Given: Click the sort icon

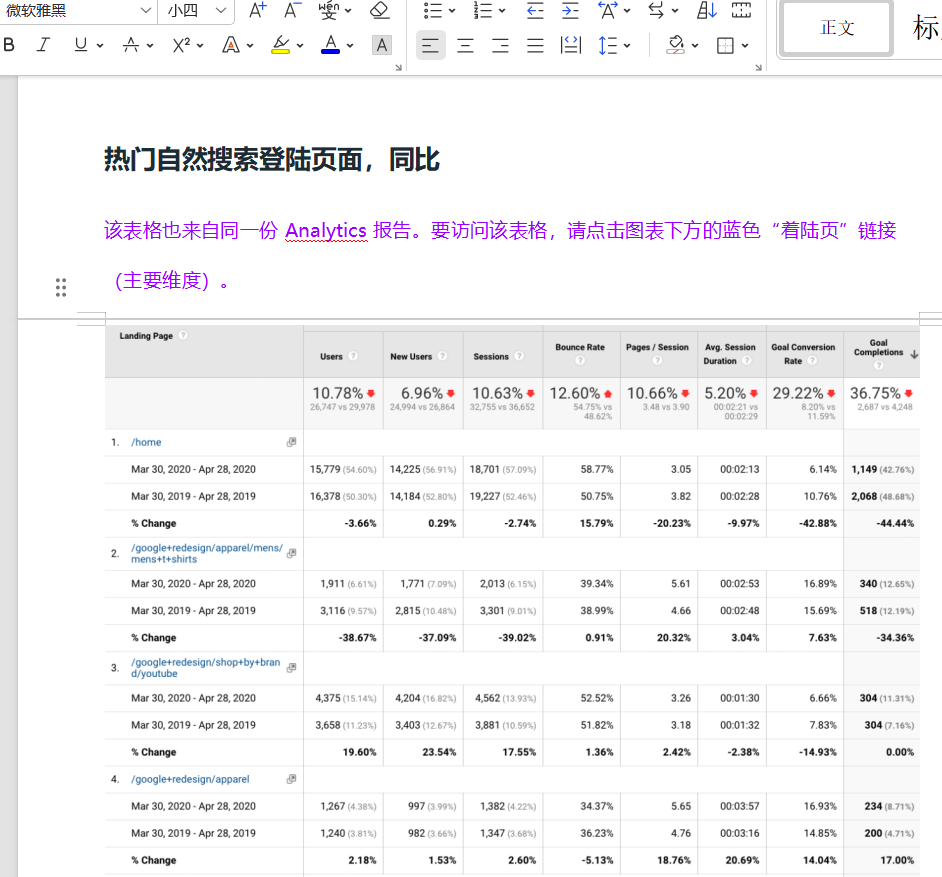Looking at the screenshot, I should [707, 11].
